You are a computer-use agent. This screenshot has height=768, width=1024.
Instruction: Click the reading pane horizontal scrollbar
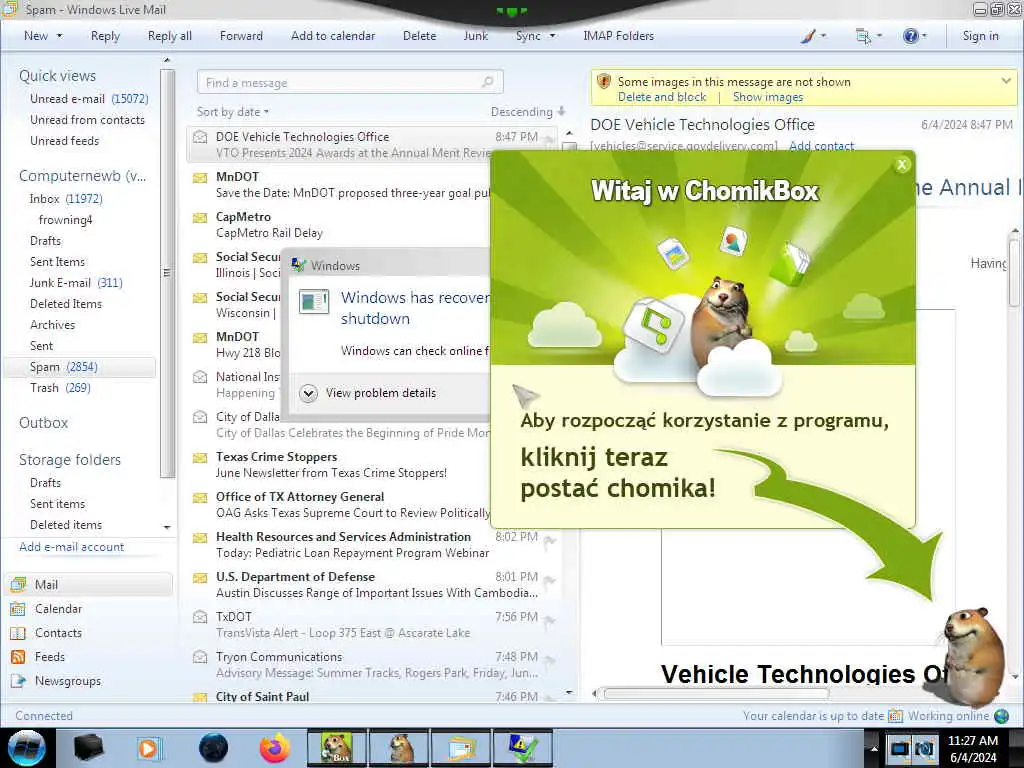pyautogui.click(x=716, y=694)
